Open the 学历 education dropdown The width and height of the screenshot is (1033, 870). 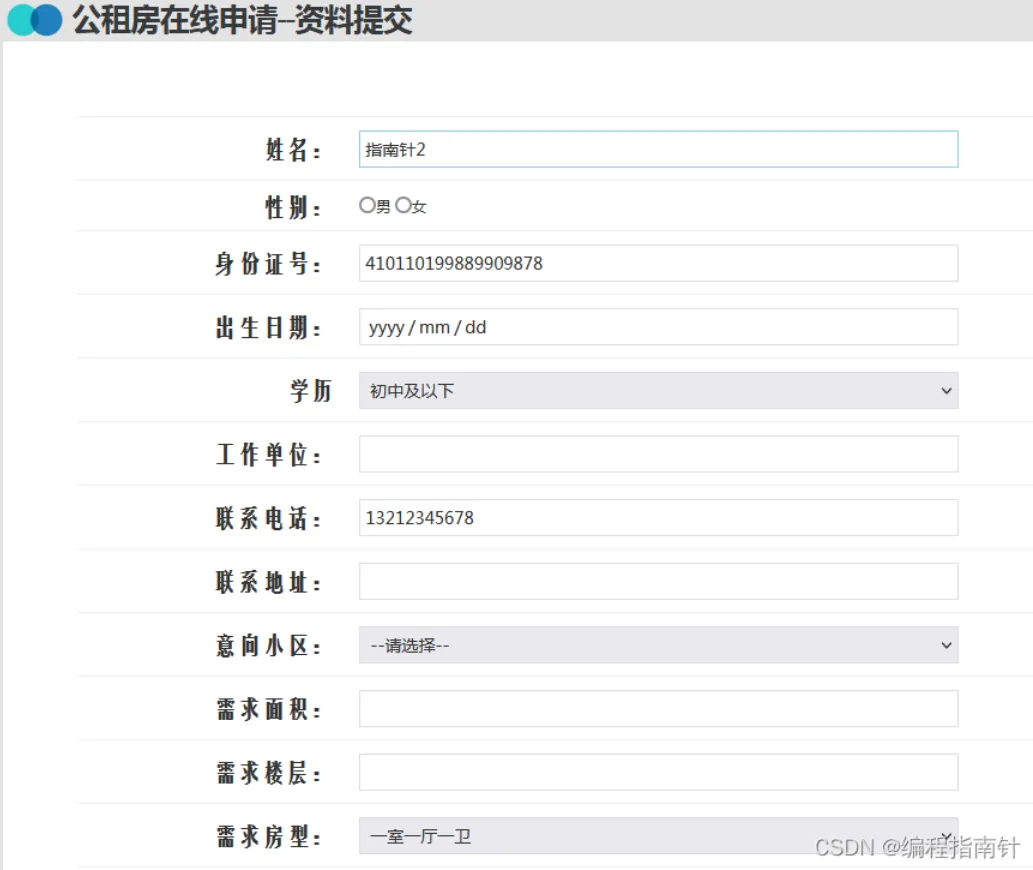(x=658, y=391)
